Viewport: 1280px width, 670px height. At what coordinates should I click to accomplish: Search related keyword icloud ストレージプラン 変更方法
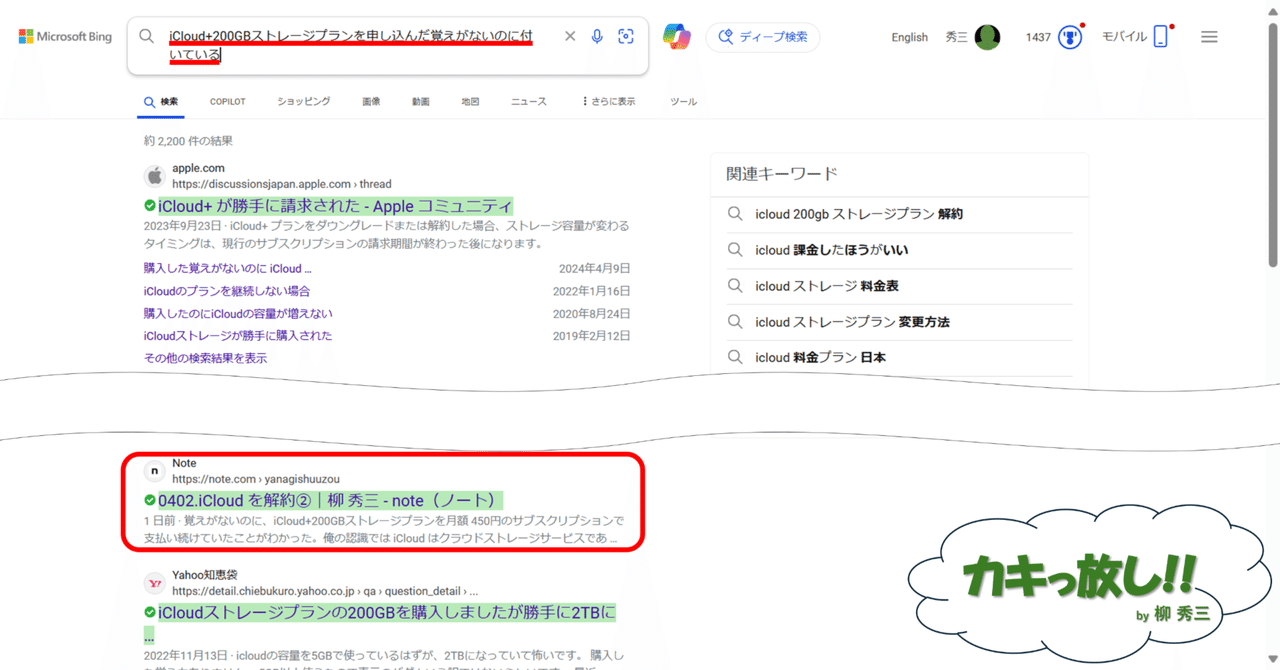coord(852,322)
